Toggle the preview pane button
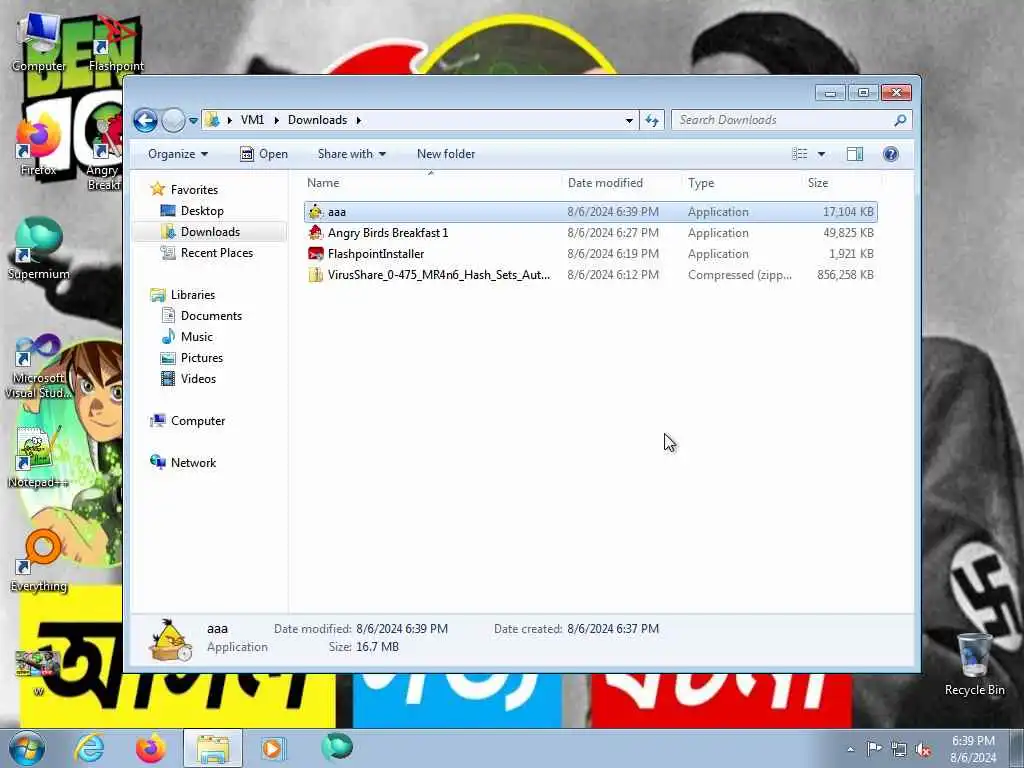The height and width of the screenshot is (768, 1024). click(855, 154)
